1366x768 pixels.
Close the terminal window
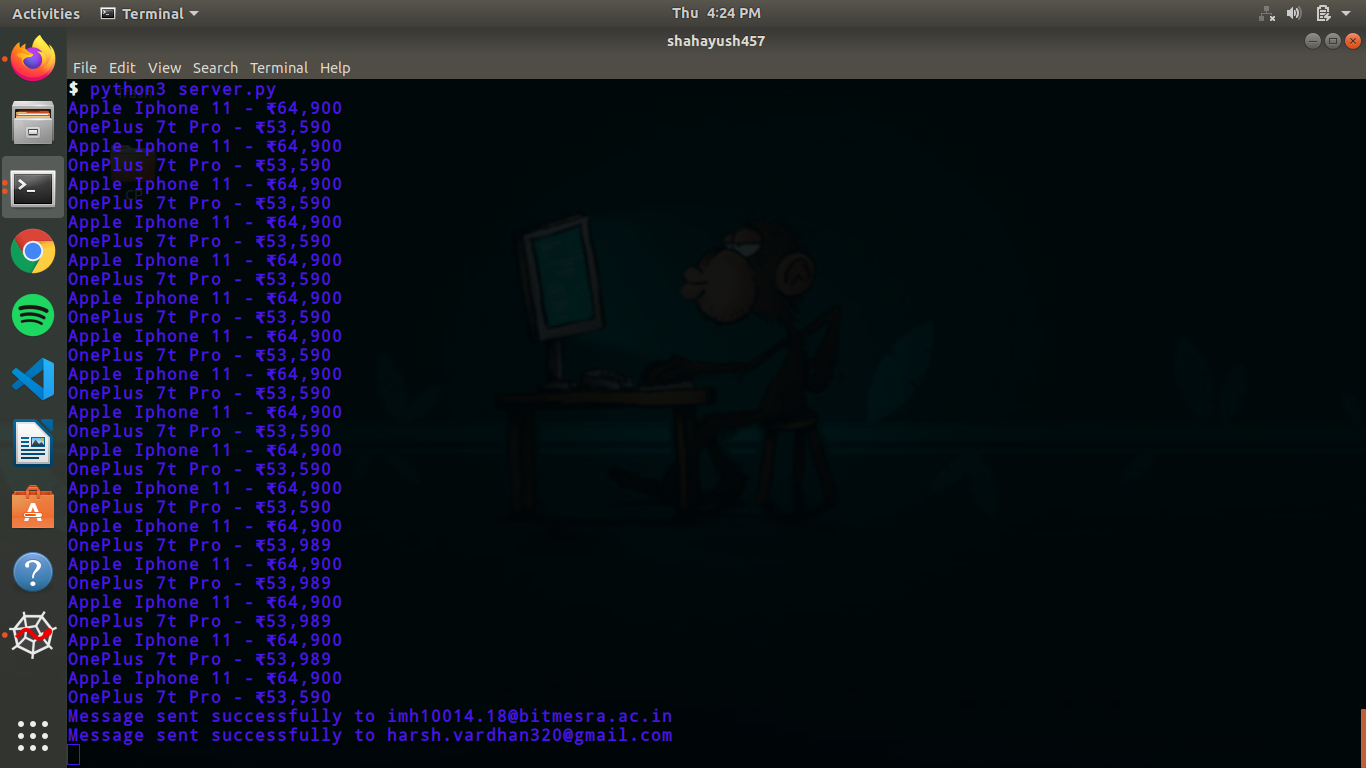coord(1353,41)
